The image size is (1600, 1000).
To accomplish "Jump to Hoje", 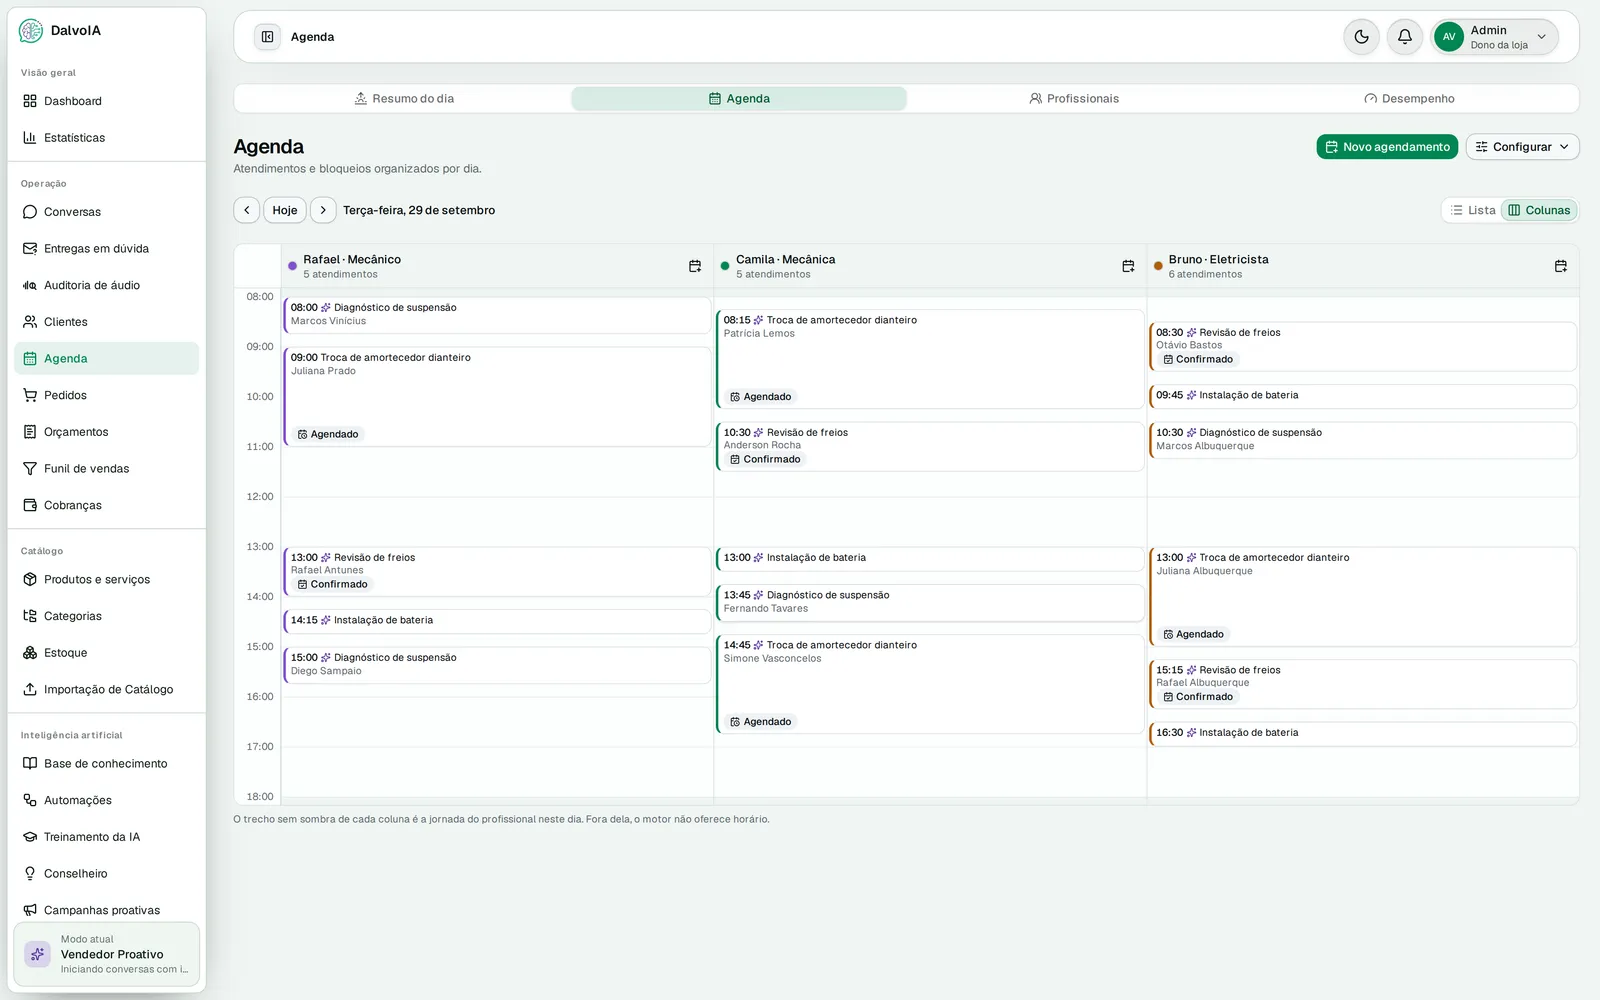I will [x=285, y=210].
